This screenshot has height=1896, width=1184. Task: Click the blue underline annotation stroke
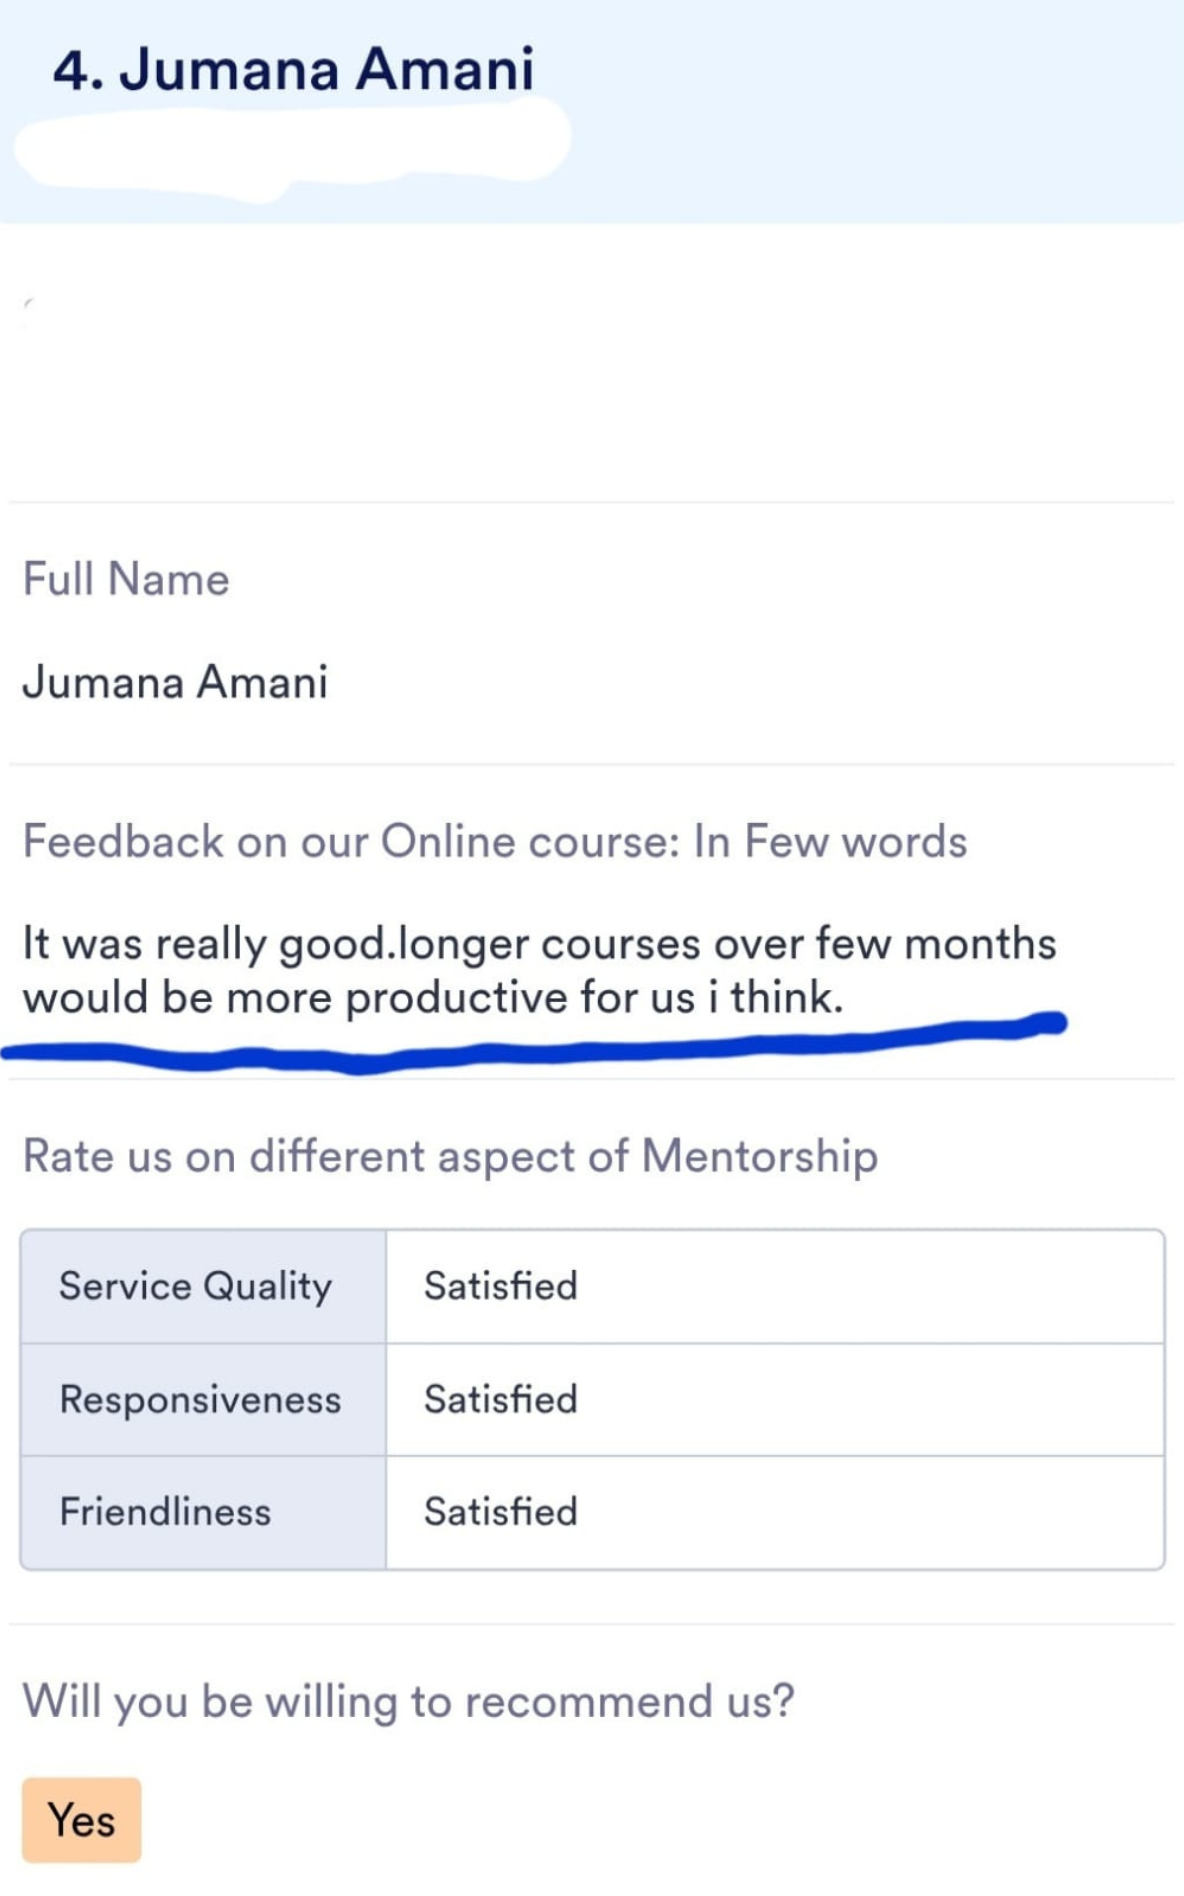point(533,1045)
